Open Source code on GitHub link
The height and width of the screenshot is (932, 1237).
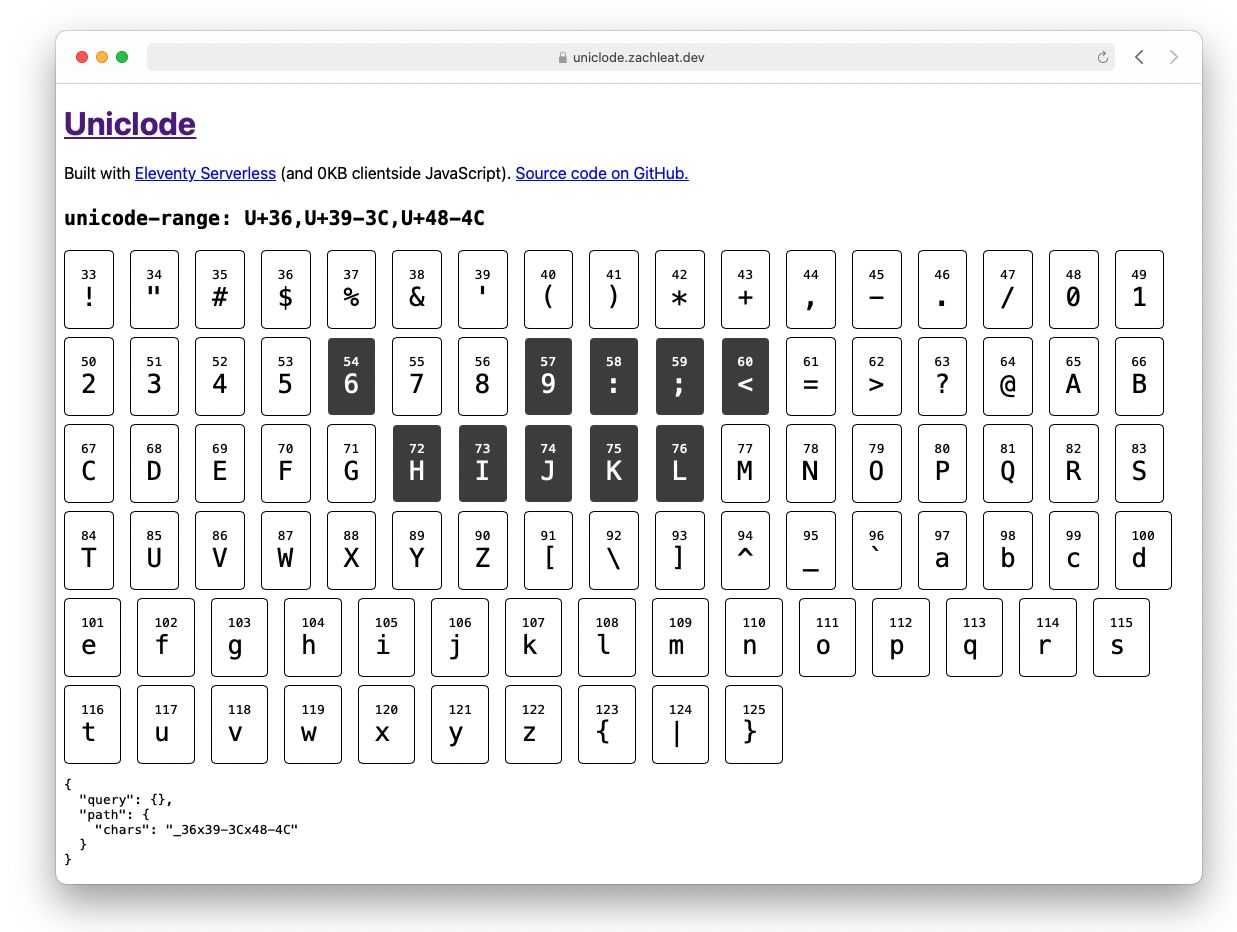(x=602, y=173)
